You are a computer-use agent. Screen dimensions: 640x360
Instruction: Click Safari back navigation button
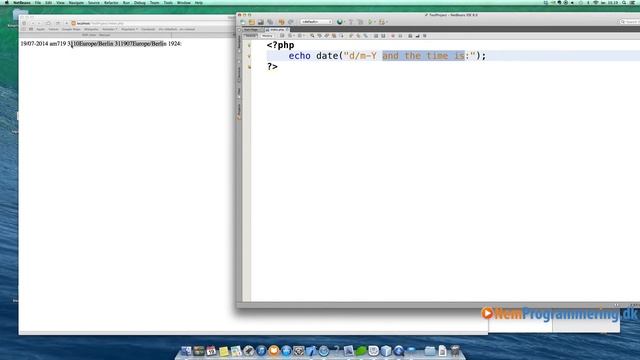pyautogui.click(x=32, y=23)
